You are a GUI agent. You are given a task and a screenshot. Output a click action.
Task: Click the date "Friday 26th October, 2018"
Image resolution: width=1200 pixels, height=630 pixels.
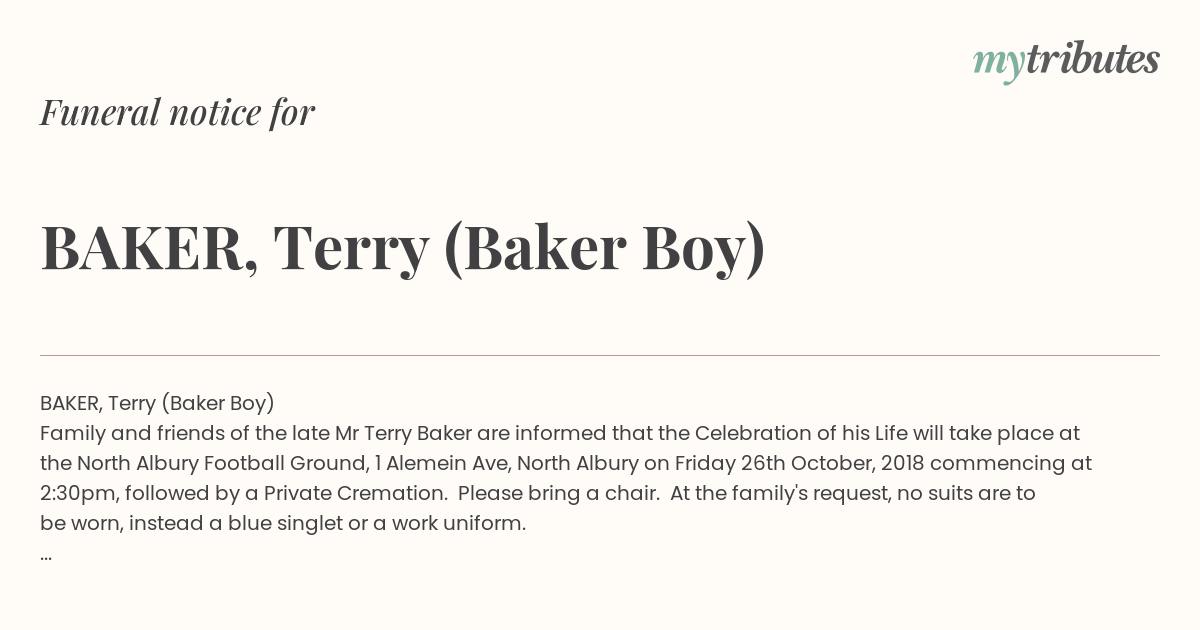[798, 463]
